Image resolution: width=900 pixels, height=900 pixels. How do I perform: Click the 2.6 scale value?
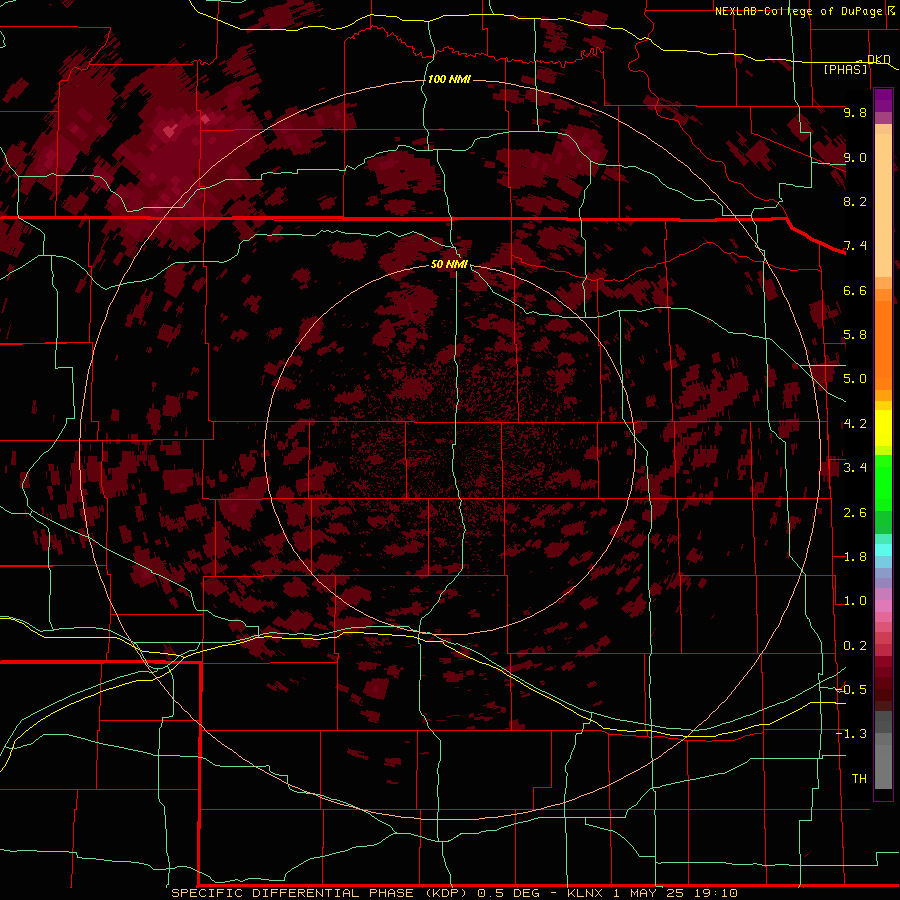[855, 513]
